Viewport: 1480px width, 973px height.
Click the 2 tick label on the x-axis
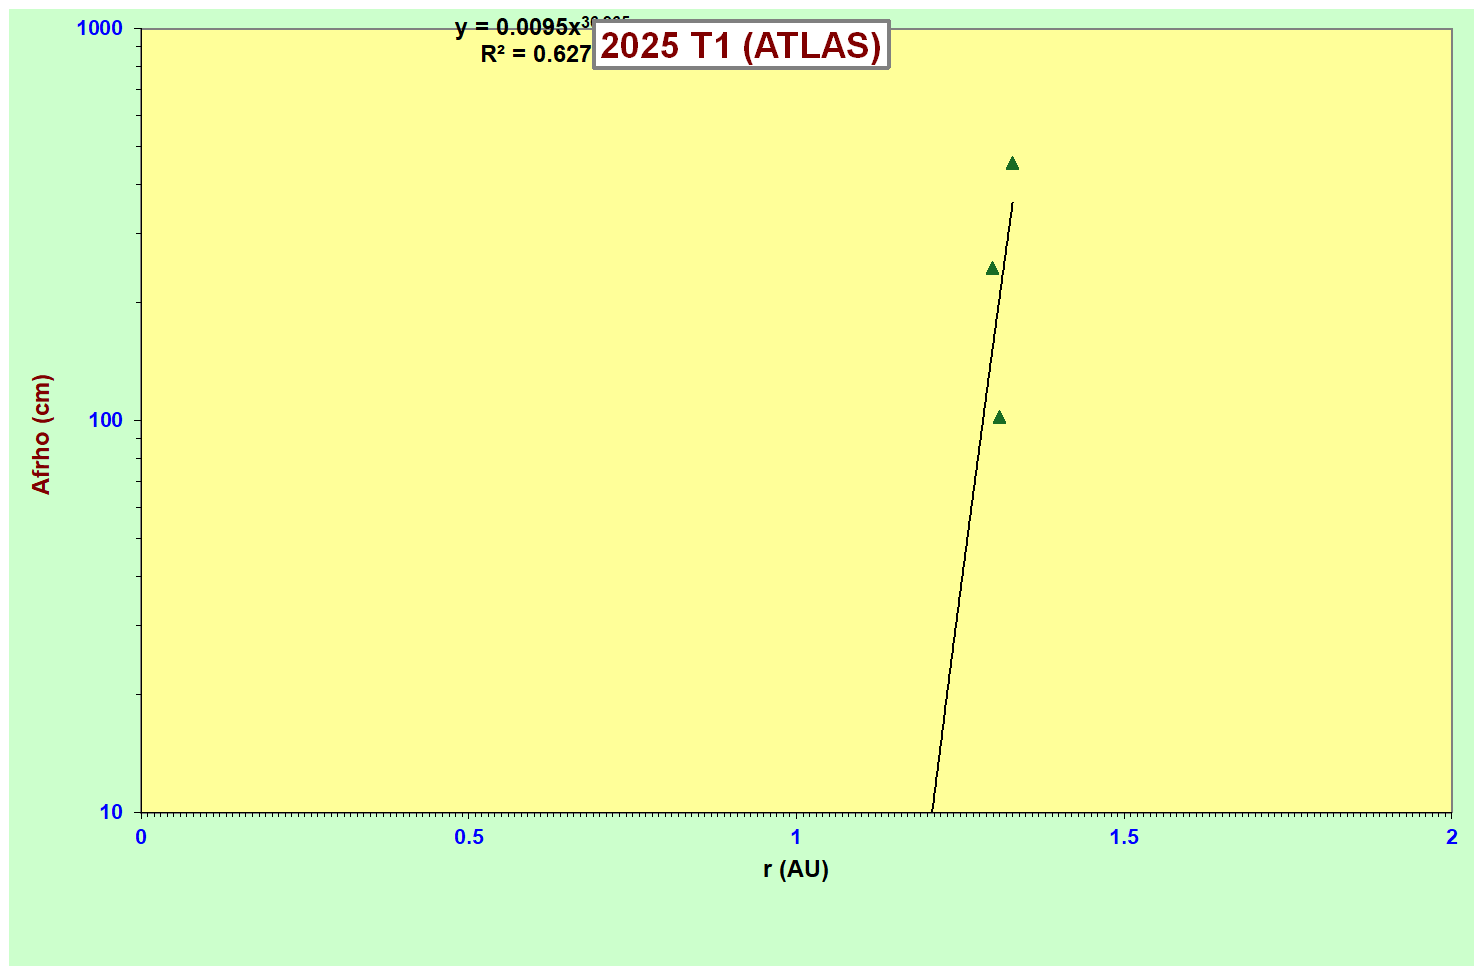click(x=1452, y=838)
